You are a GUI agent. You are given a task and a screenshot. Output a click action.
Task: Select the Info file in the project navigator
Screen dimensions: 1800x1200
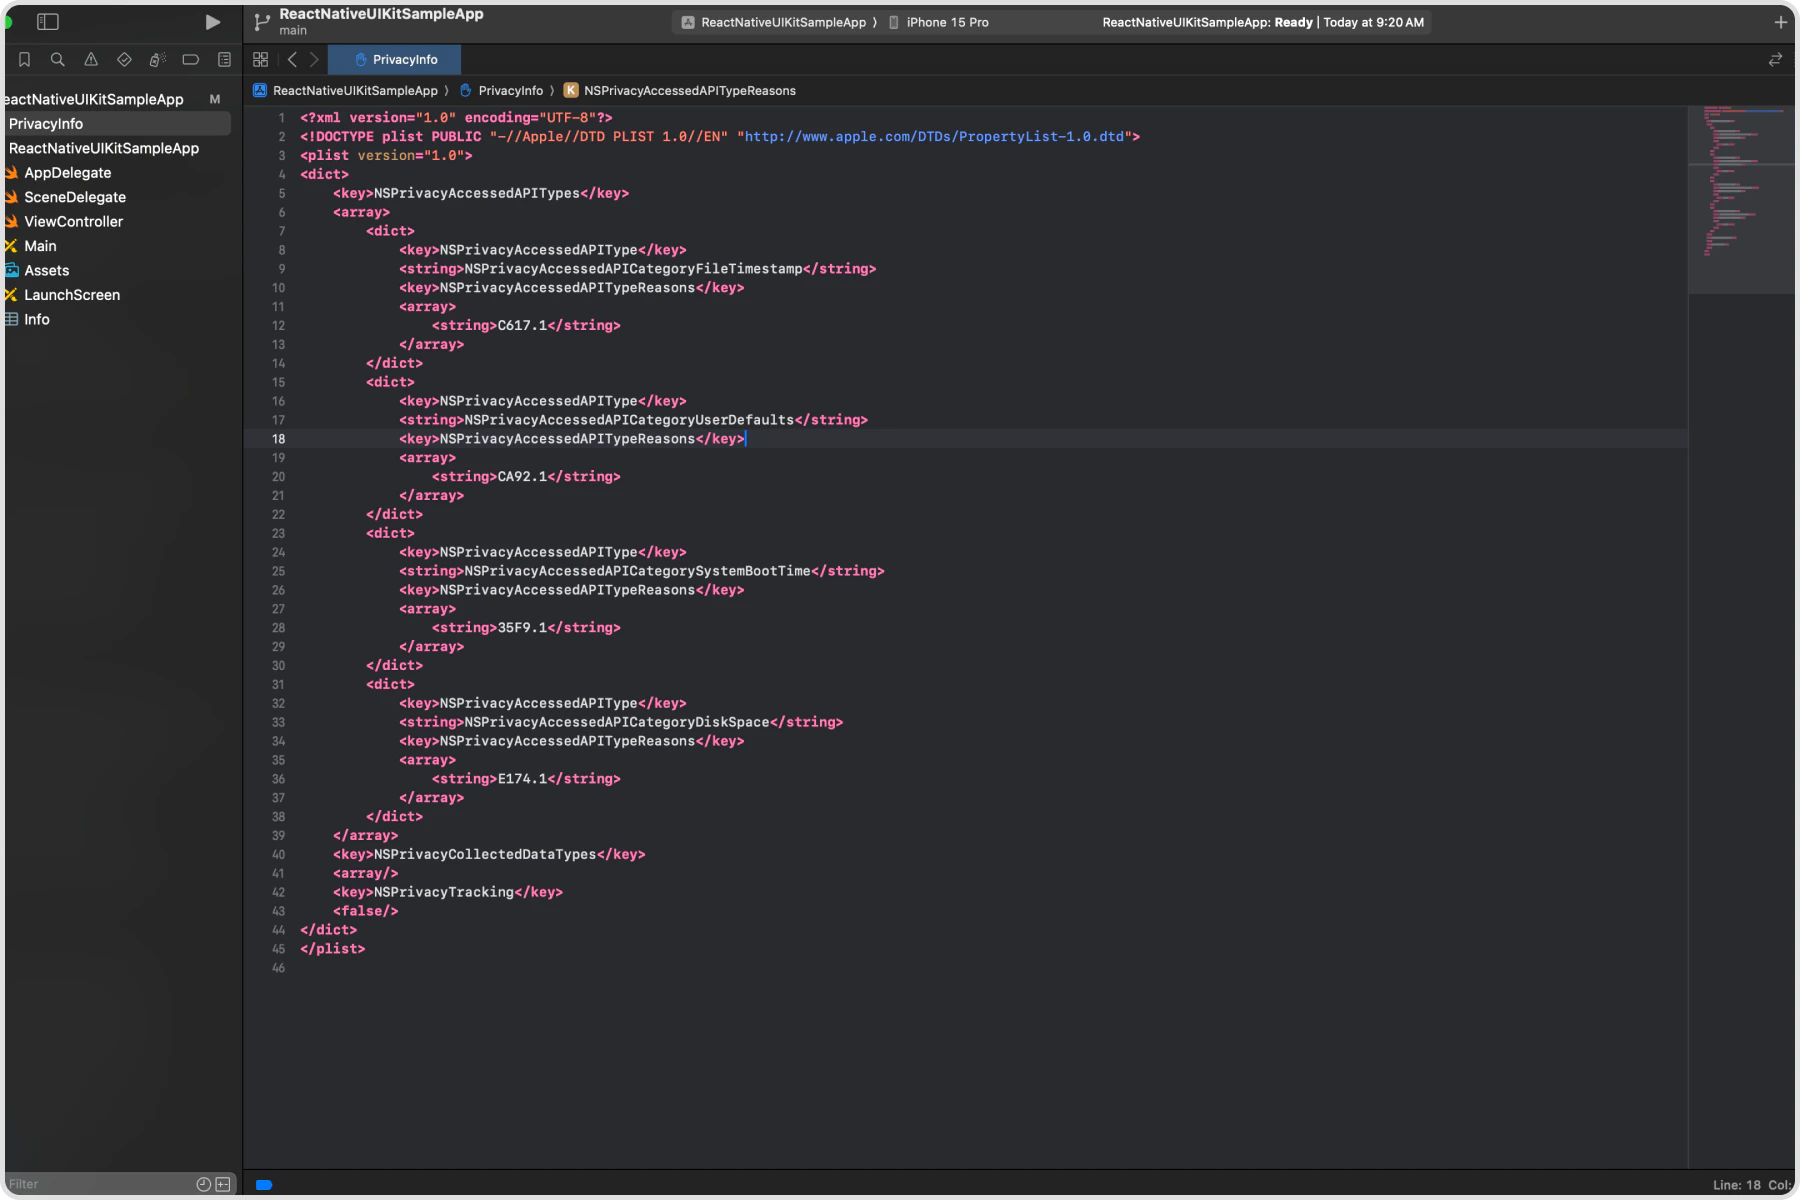(x=36, y=318)
